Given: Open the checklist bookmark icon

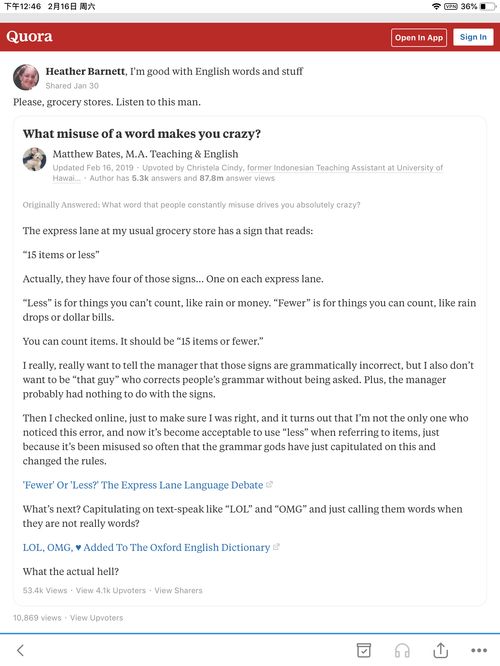Looking at the screenshot, I should [364, 650].
